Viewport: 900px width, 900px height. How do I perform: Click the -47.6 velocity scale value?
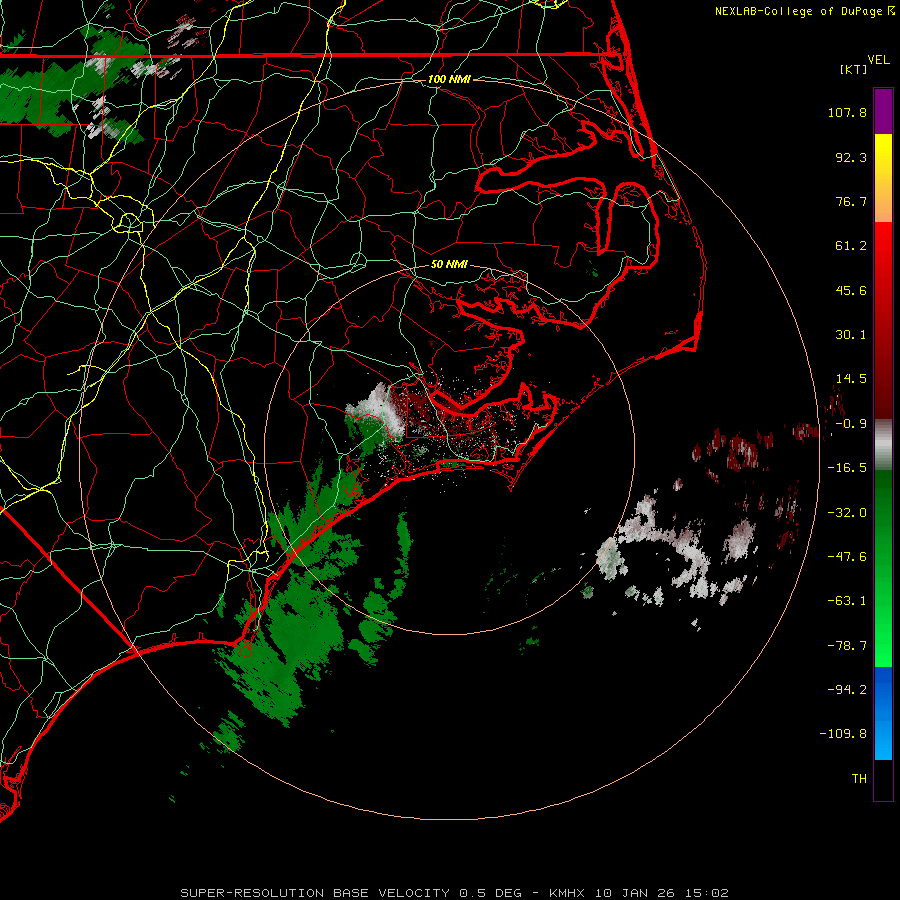(847, 557)
